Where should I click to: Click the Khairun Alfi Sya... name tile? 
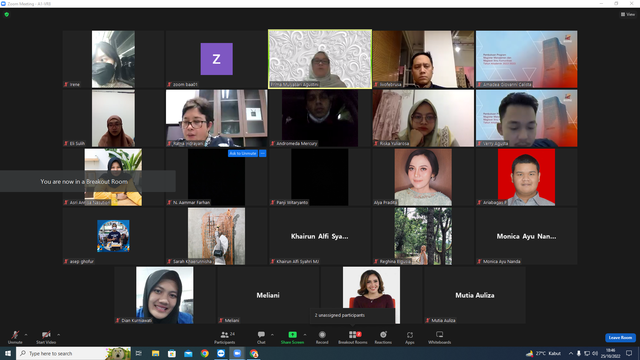(320, 236)
